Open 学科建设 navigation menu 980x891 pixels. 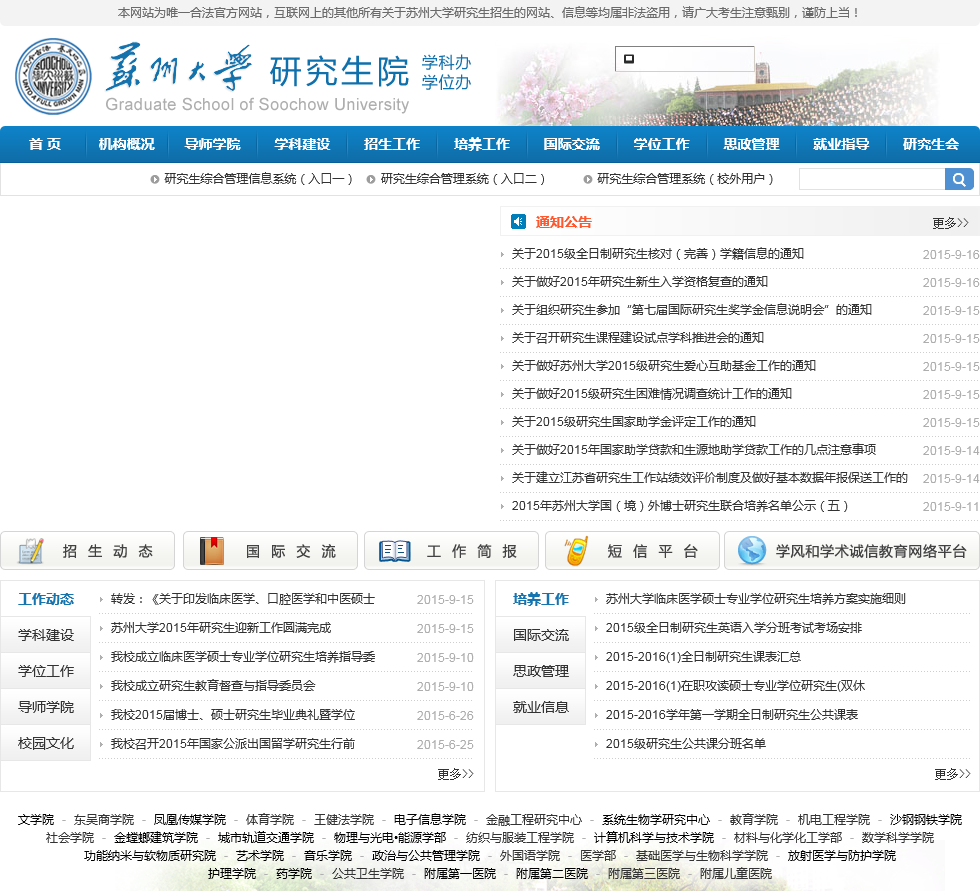302,144
